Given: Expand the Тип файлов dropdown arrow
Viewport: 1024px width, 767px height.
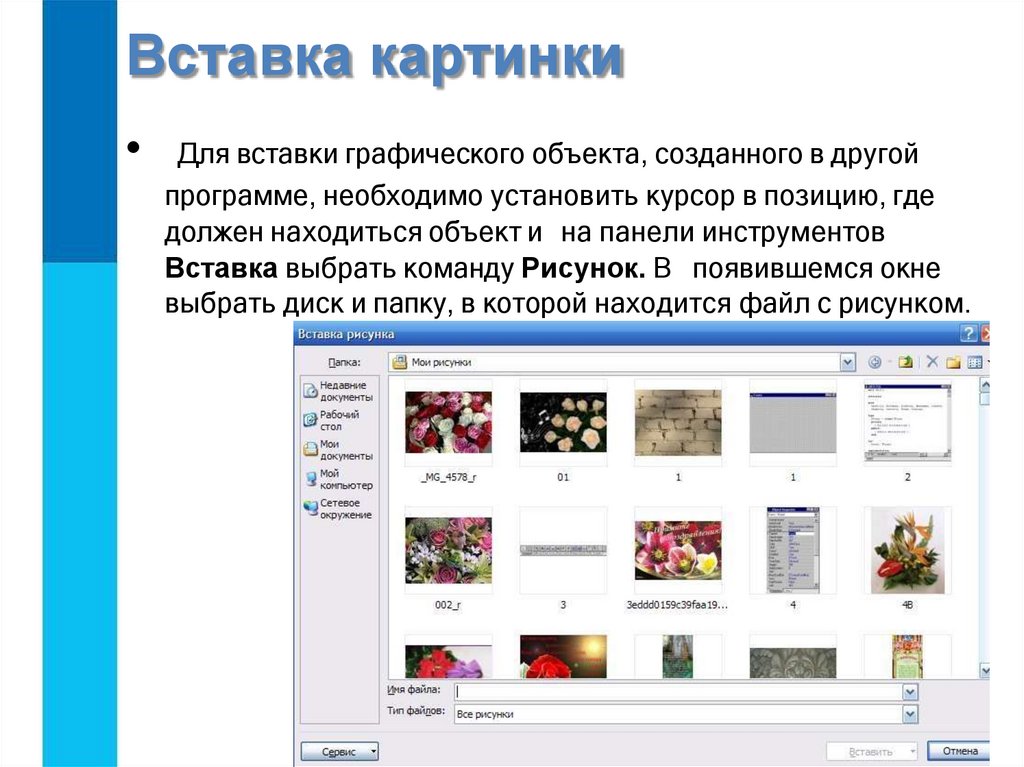Looking at the screenshot, I should [x=910, y=715].
